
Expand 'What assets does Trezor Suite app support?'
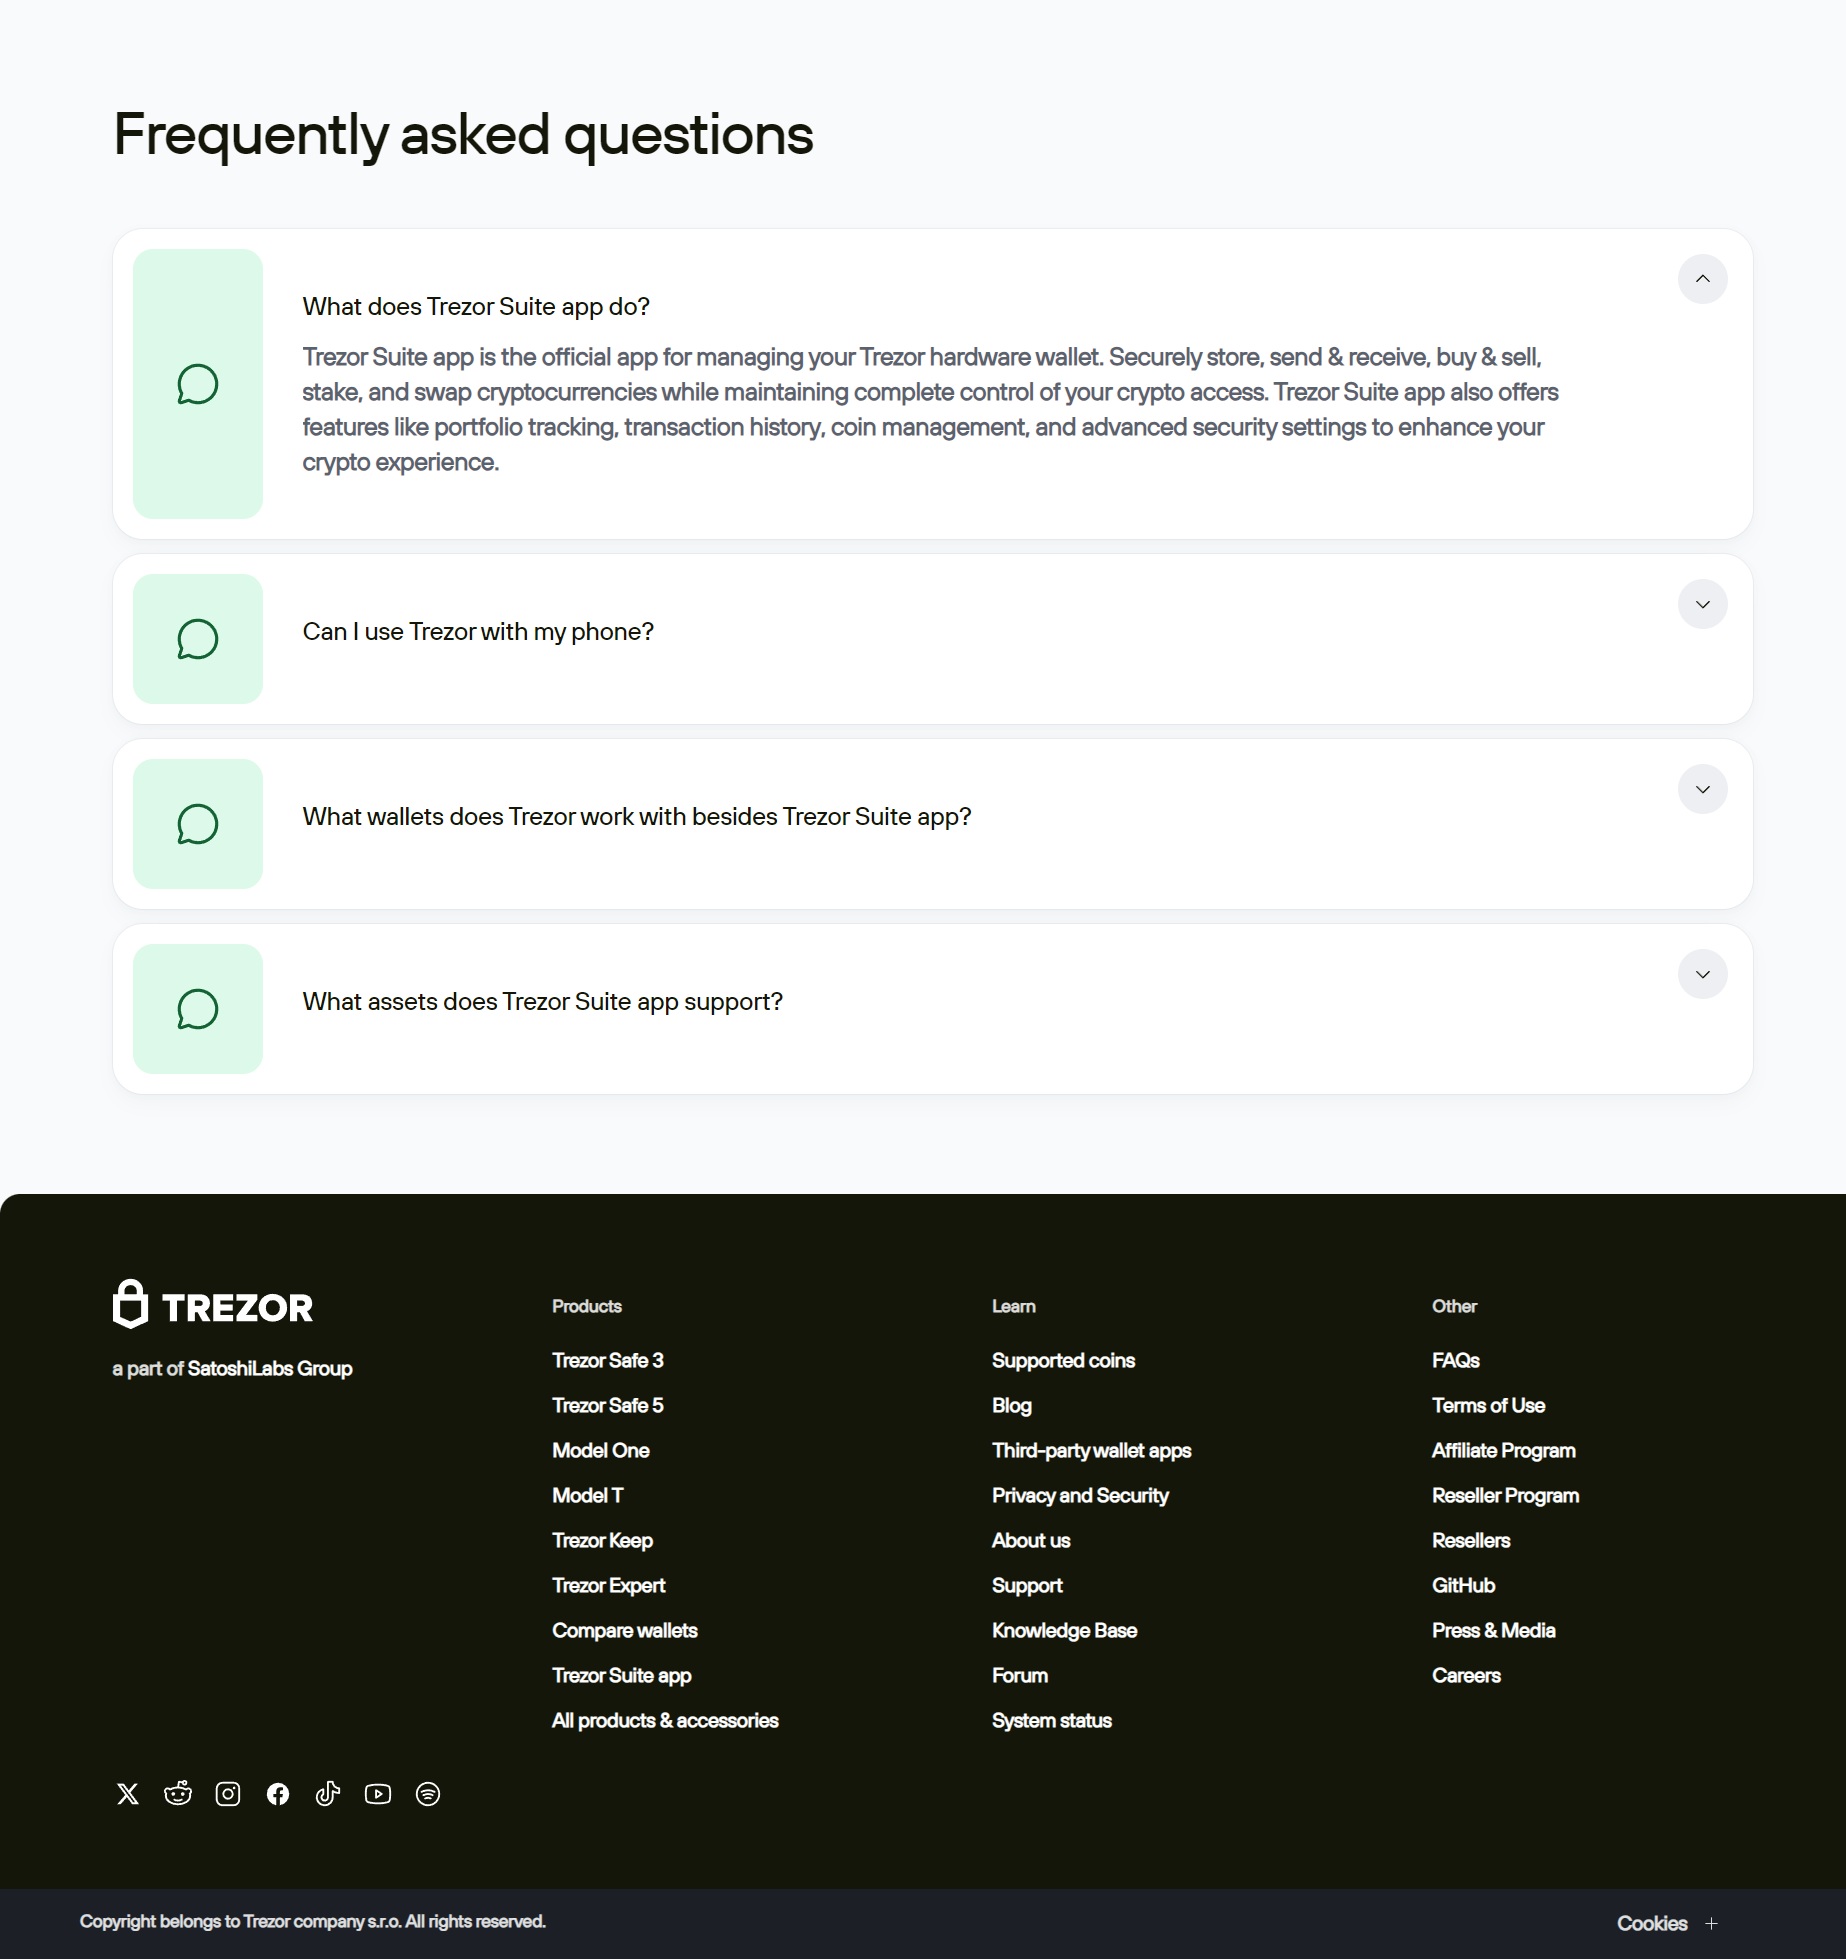point(1703,974)
